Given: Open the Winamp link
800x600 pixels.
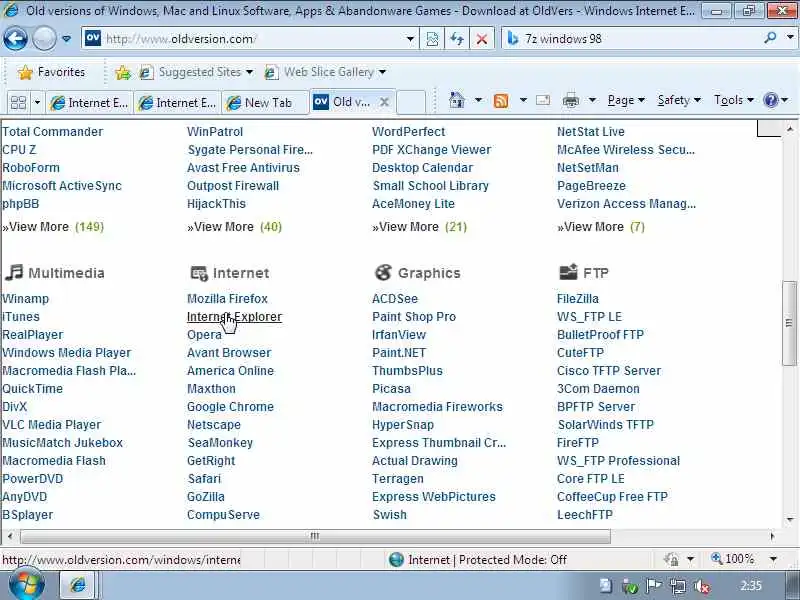Looking at the screenshot, I should [x=26, y=298].
